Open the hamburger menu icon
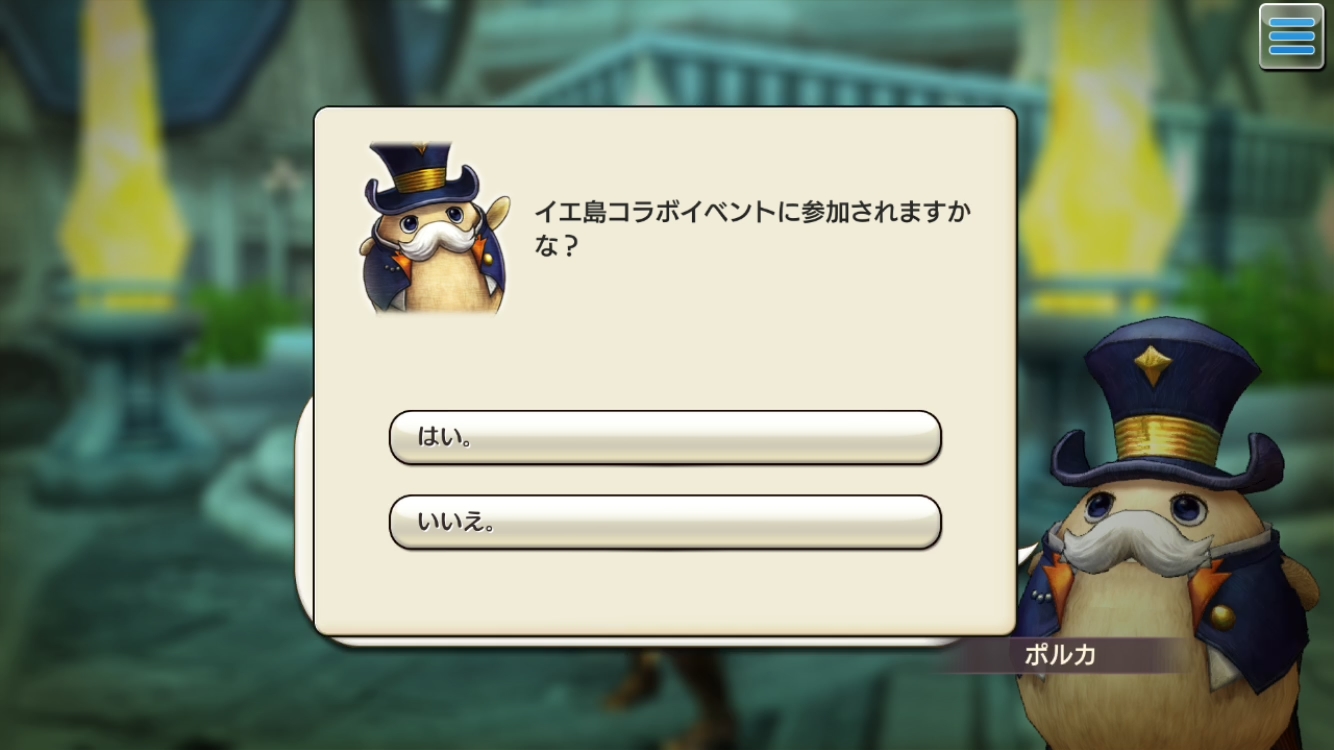Screen dimensions: 1334x750 1291,37
